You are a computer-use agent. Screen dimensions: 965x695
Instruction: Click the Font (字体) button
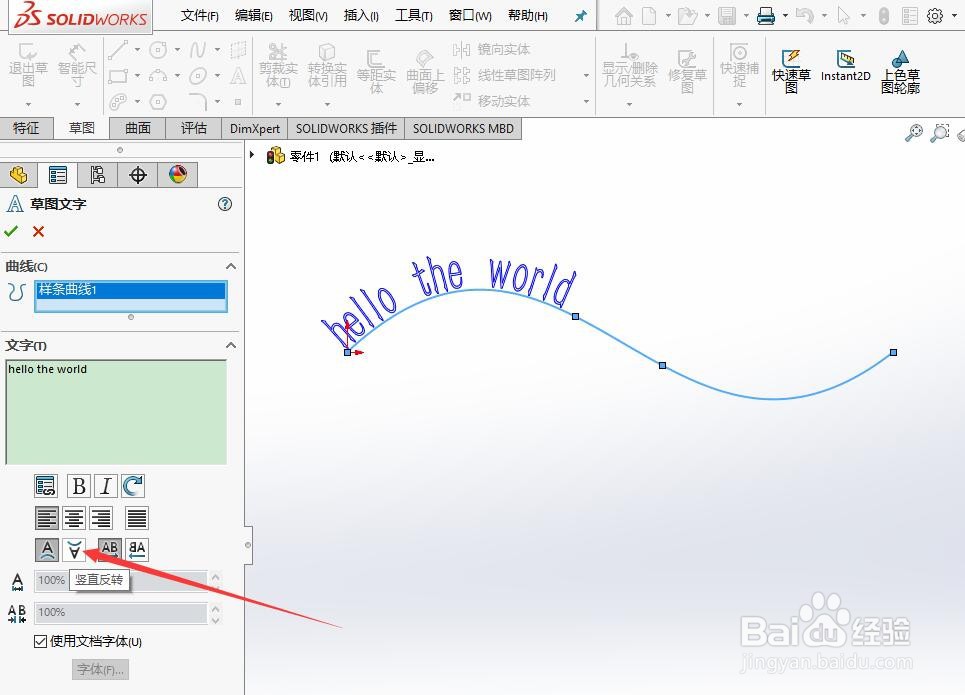(x=100, y=669)
